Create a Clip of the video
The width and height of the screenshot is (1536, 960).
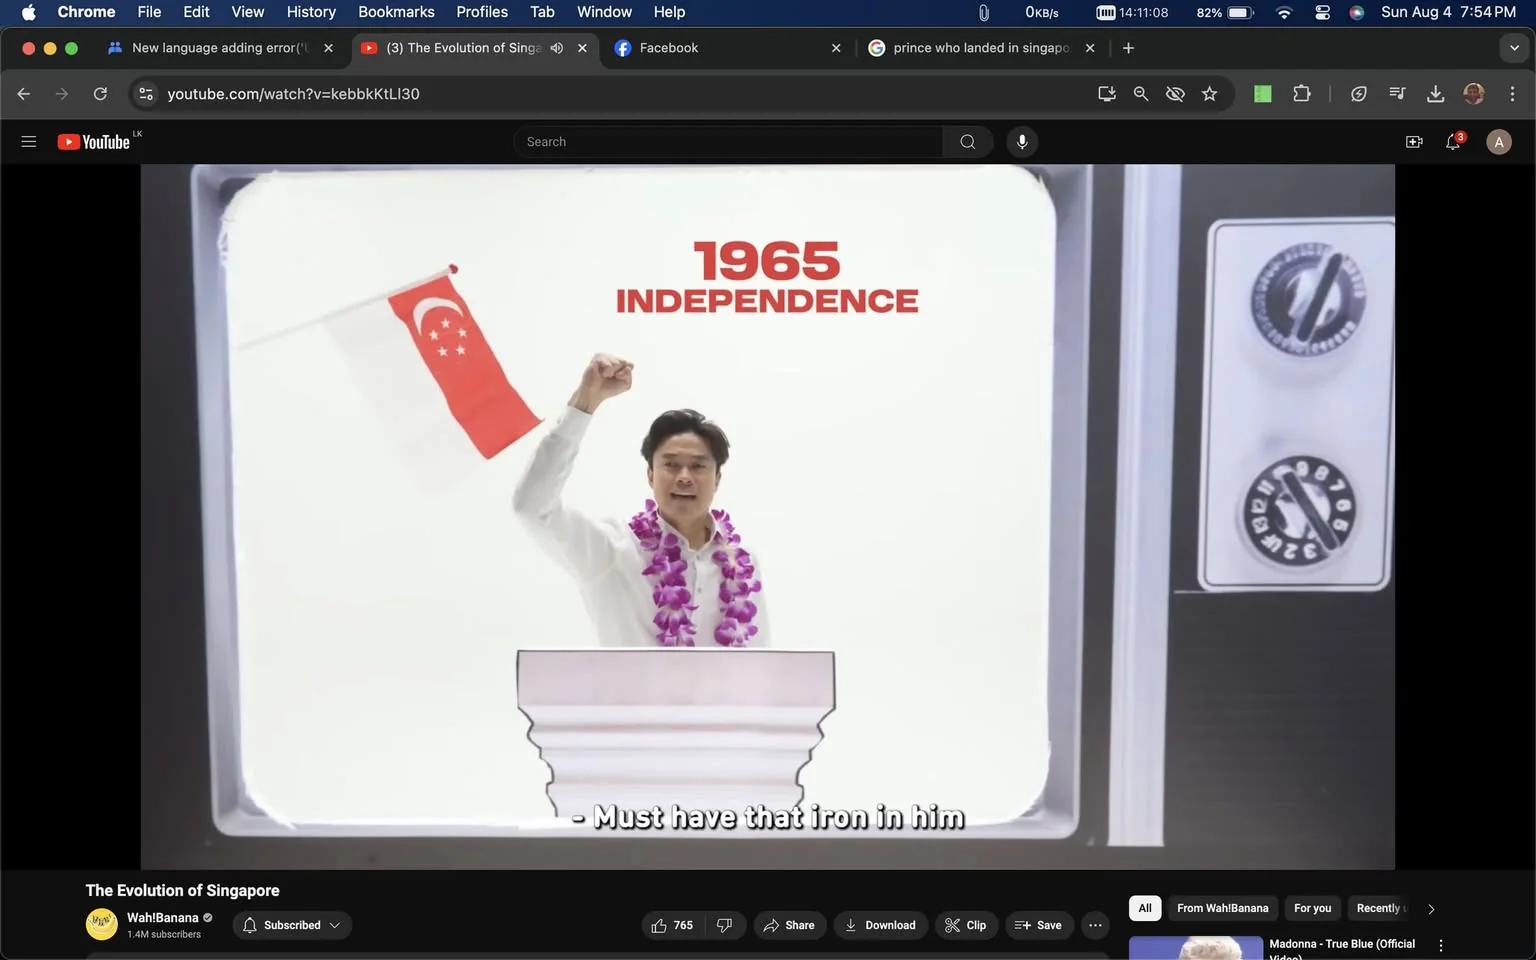[x=966, y=925]
